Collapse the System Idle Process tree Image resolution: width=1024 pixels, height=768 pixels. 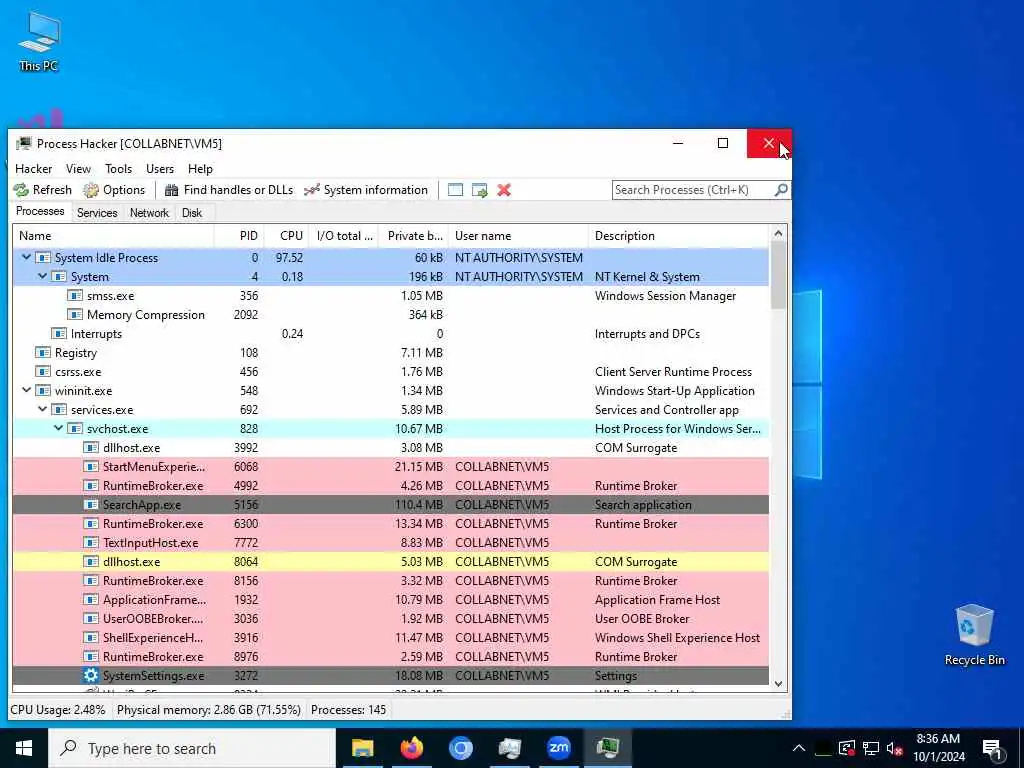[26, 257]
